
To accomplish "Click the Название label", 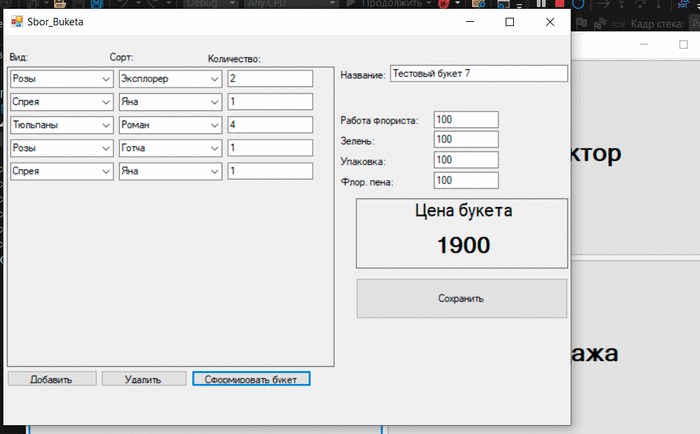I will click(362, 75).
